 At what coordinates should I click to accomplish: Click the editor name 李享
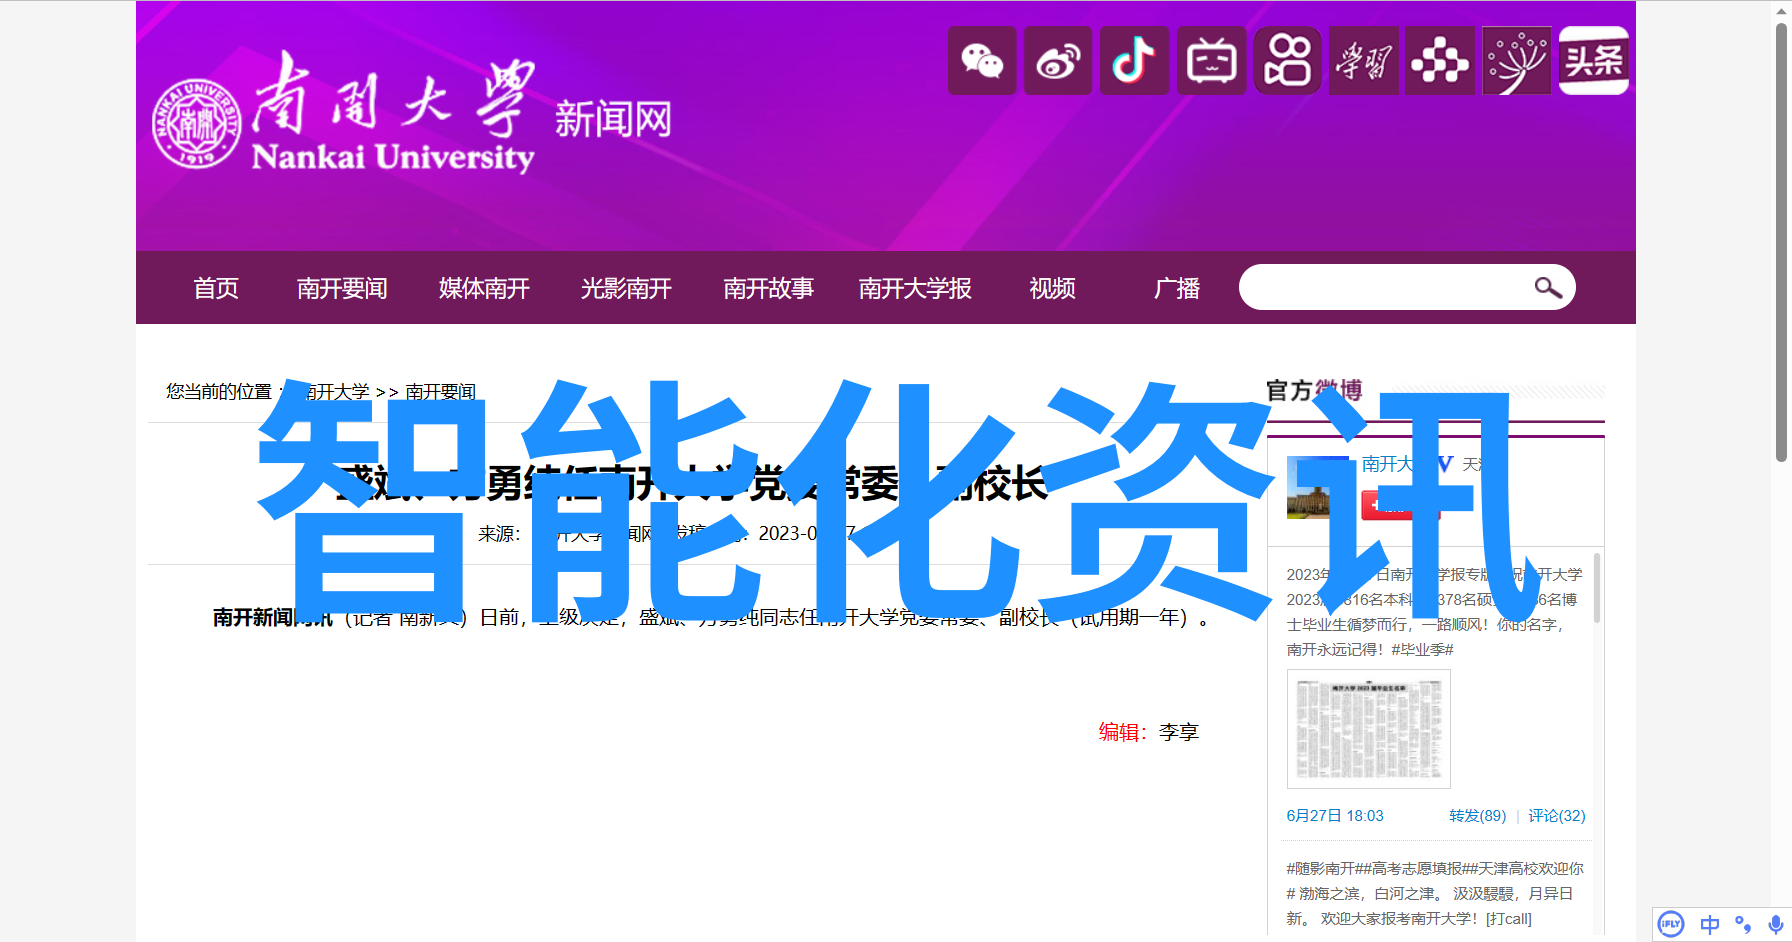(x=1179, y=732)
